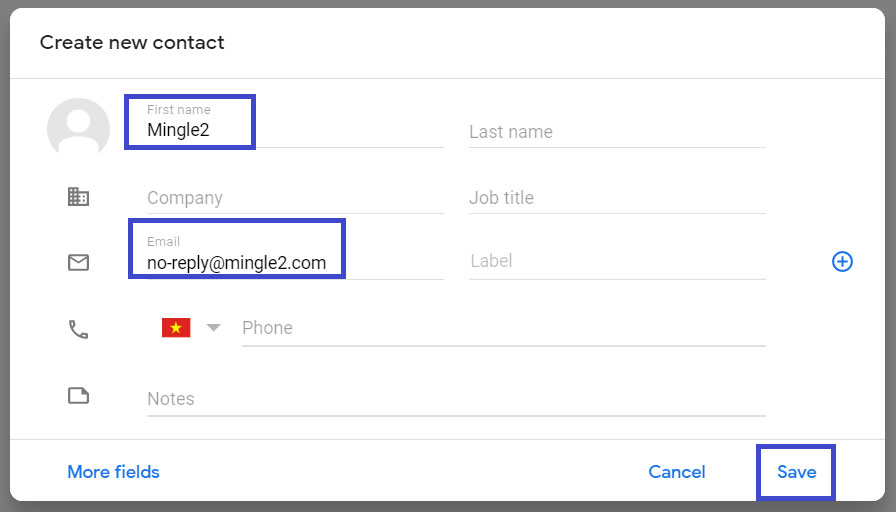Click into the Notes field

pyautogui.click(x=456, y=399)
